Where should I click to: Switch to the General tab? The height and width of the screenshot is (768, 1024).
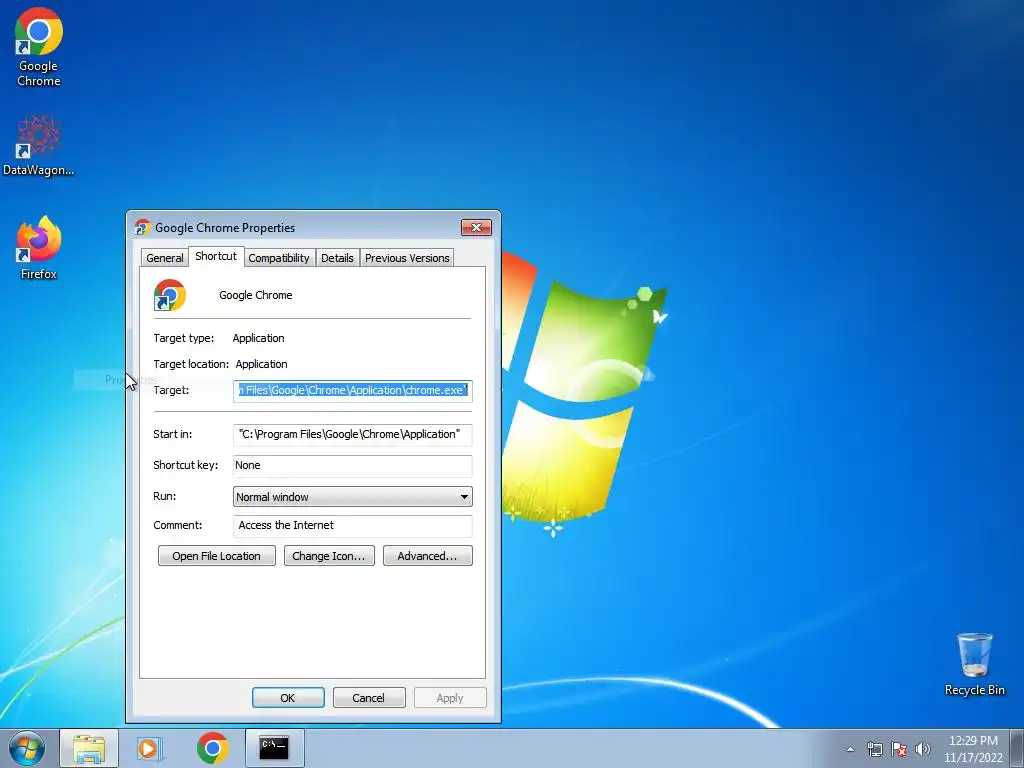[165, 258]
